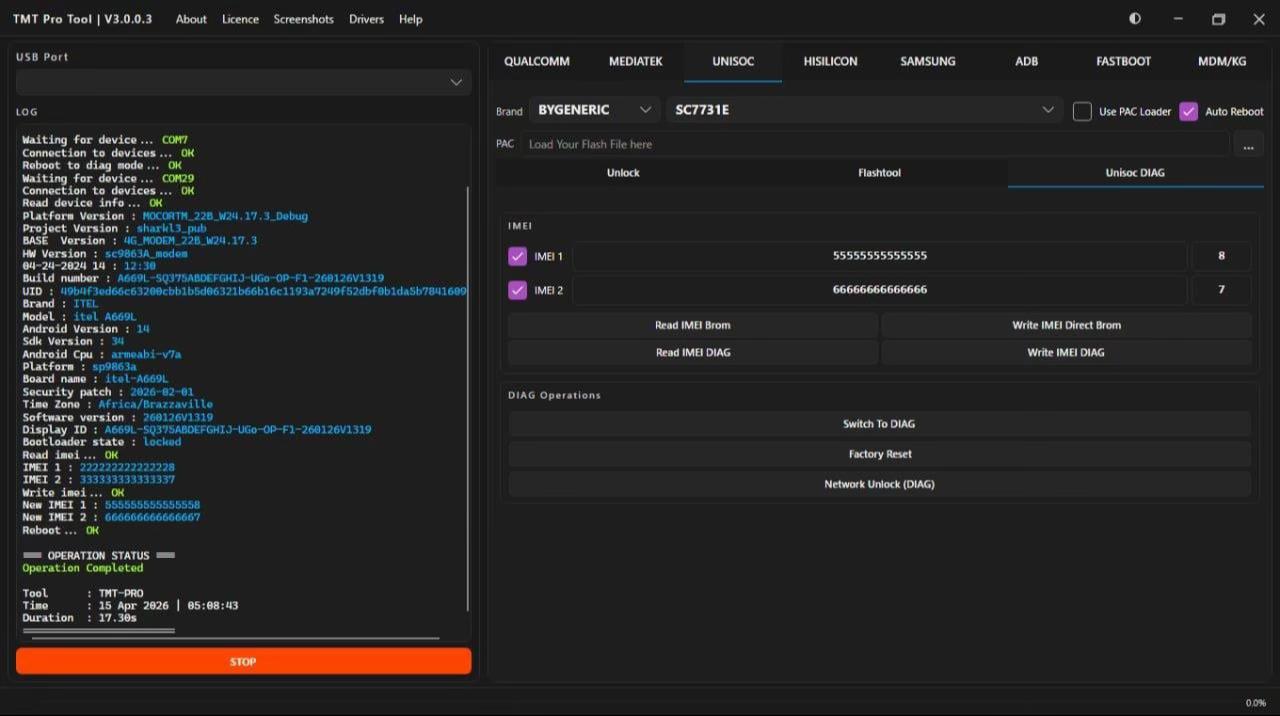Click the Operation Completed log line
This screenshot has width=1280, height=716.
[x=83, y=568]
